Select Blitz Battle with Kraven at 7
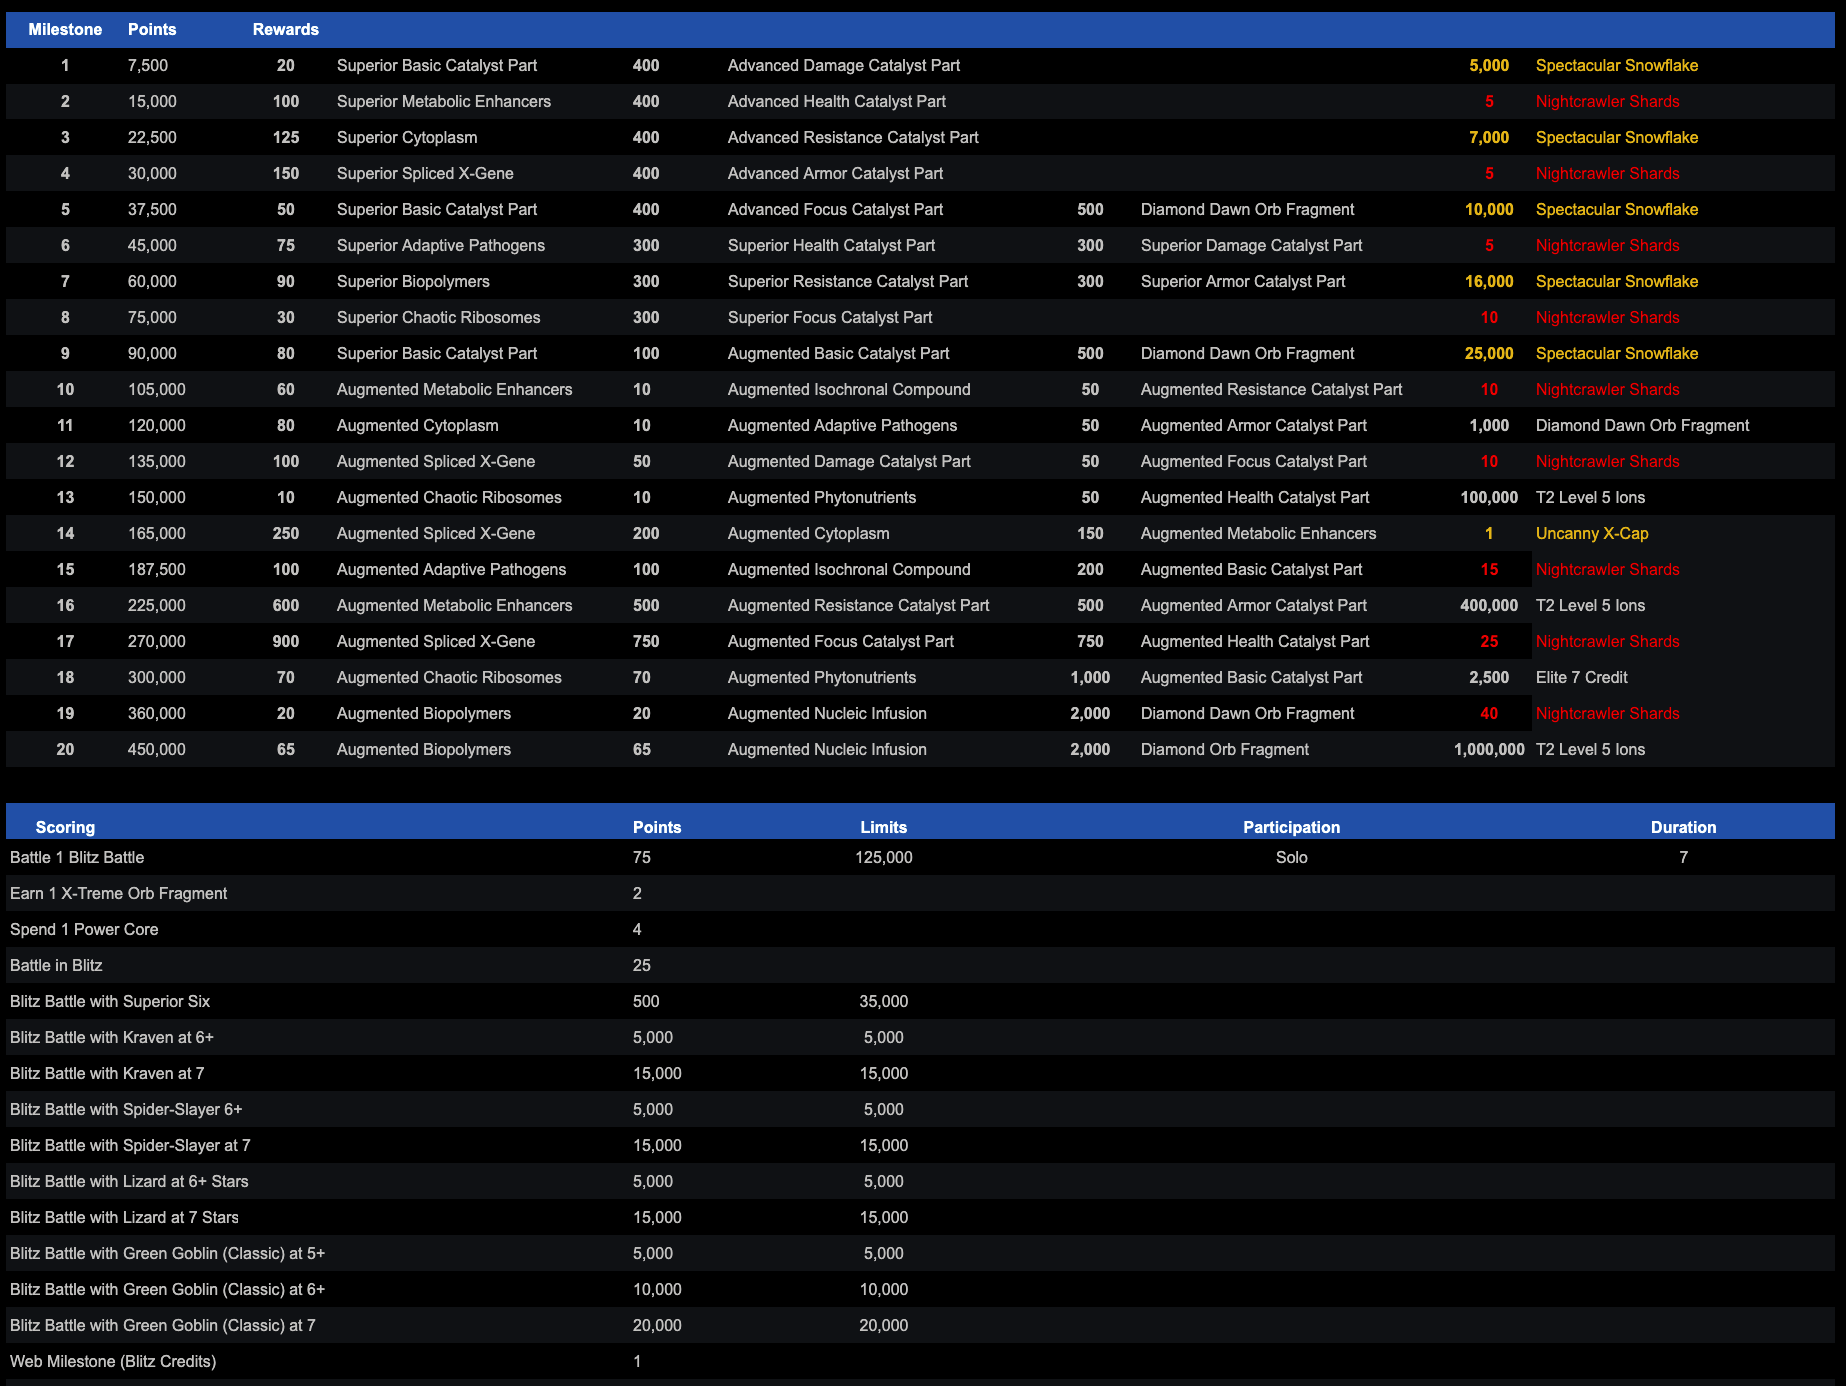 [x=106, y=1073]
